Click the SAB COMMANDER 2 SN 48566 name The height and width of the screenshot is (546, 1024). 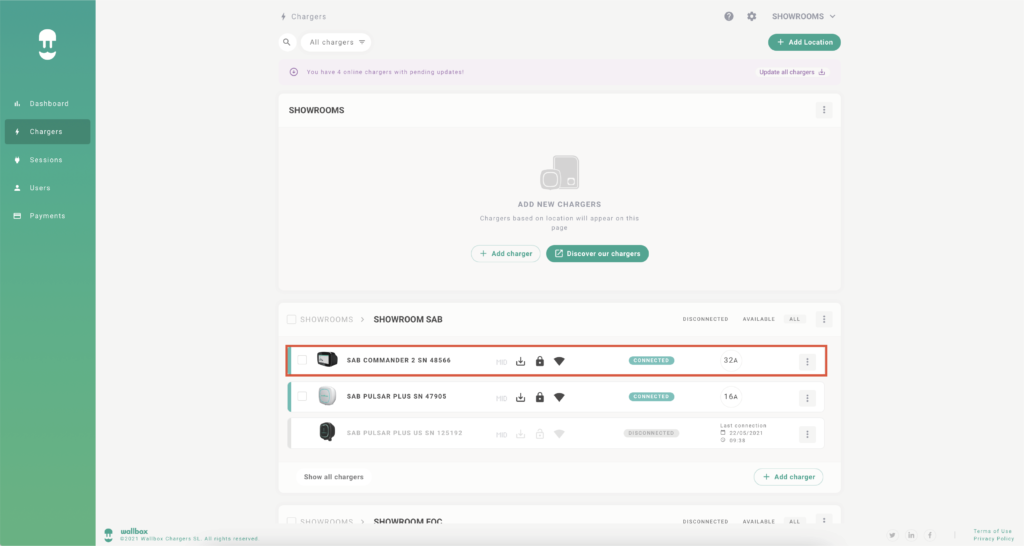398,361
